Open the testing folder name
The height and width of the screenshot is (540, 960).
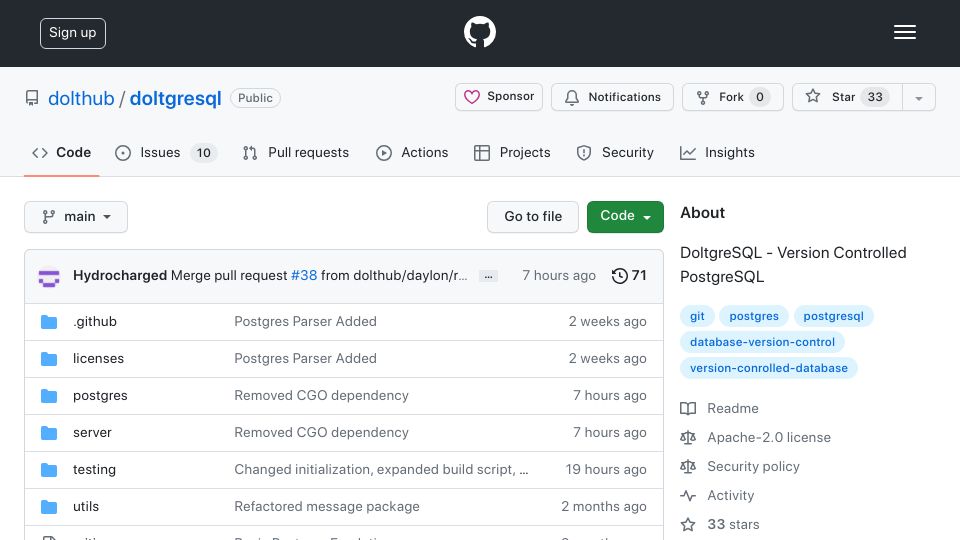tap(94, 470)
